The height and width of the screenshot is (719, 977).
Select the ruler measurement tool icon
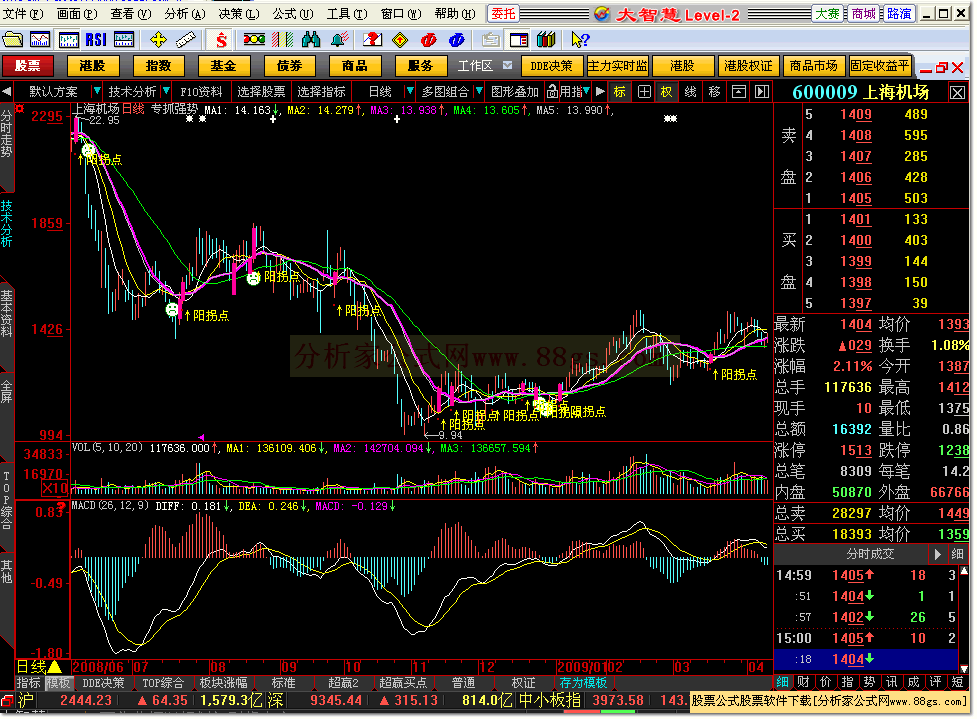[x=186, y=40]
